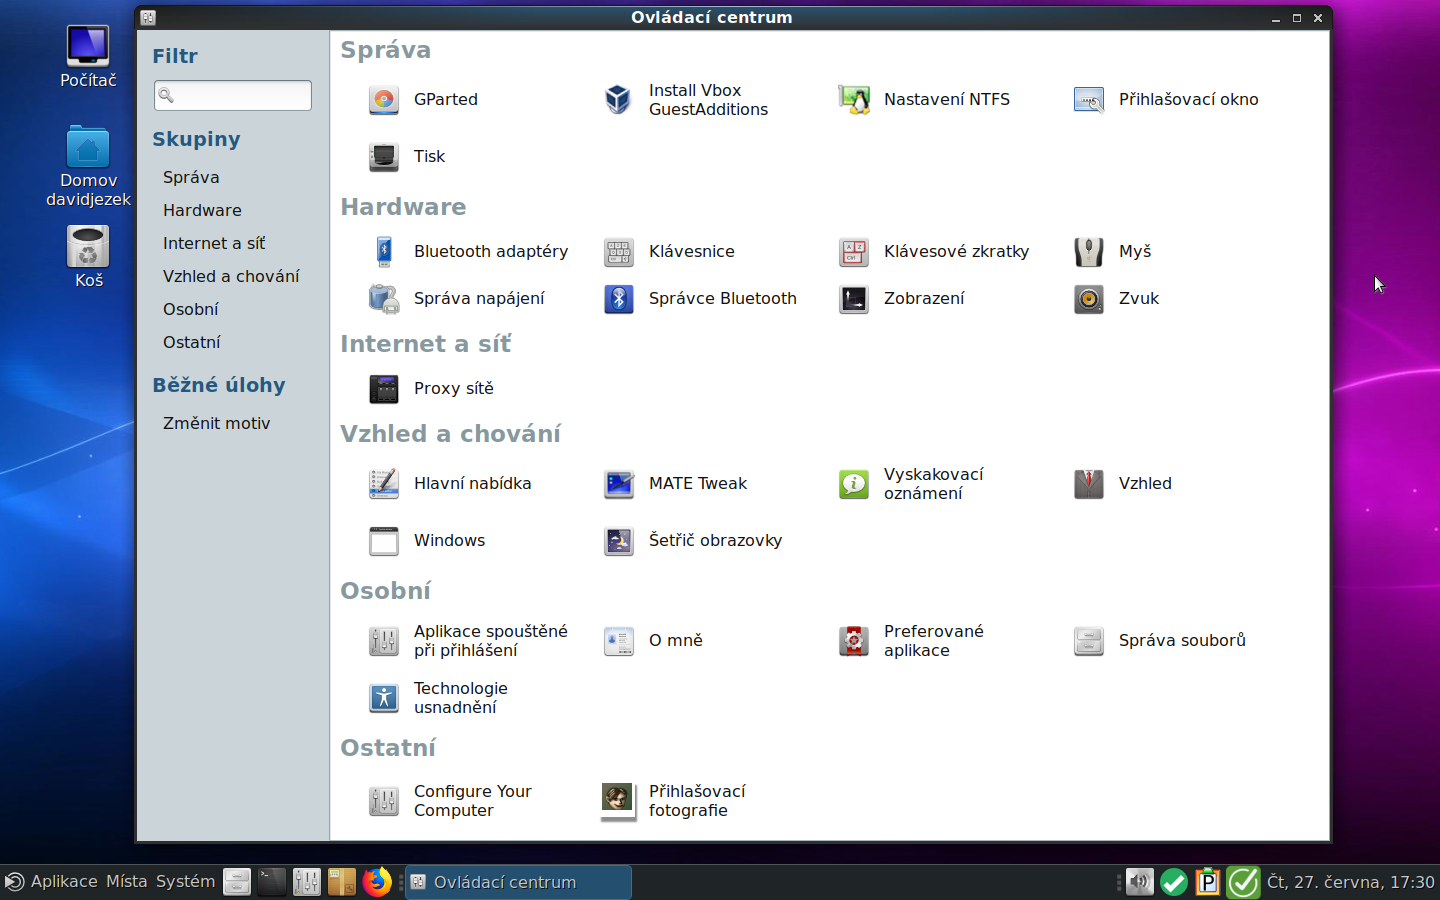Click the volume speaker tray icon
The image size is (1440, 900).
(1139, 882)
